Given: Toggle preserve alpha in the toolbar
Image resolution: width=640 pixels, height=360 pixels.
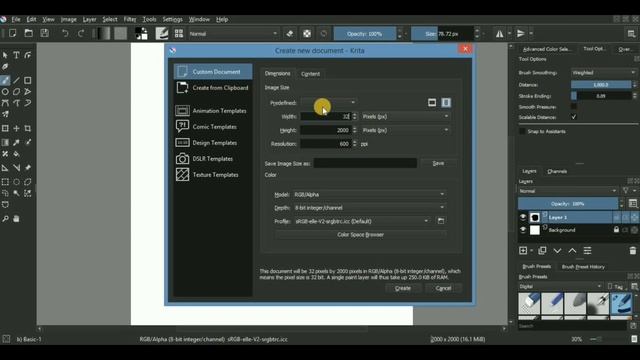Looking at the screenshot, I should 307,33.
